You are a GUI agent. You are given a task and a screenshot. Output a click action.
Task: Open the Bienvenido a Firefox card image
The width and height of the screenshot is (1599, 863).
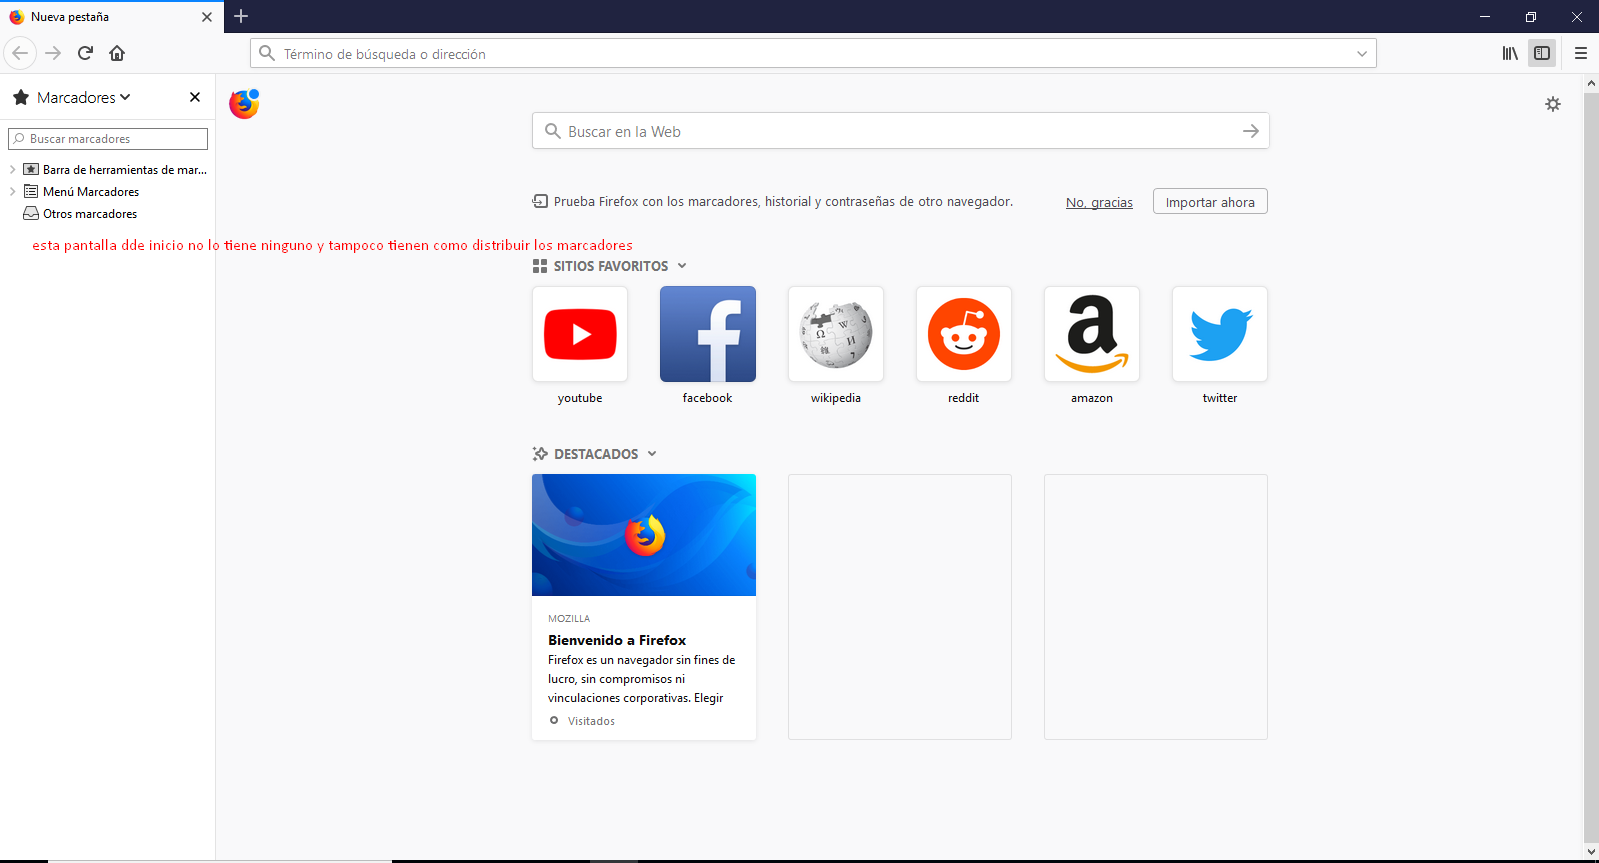pos(644,535)
